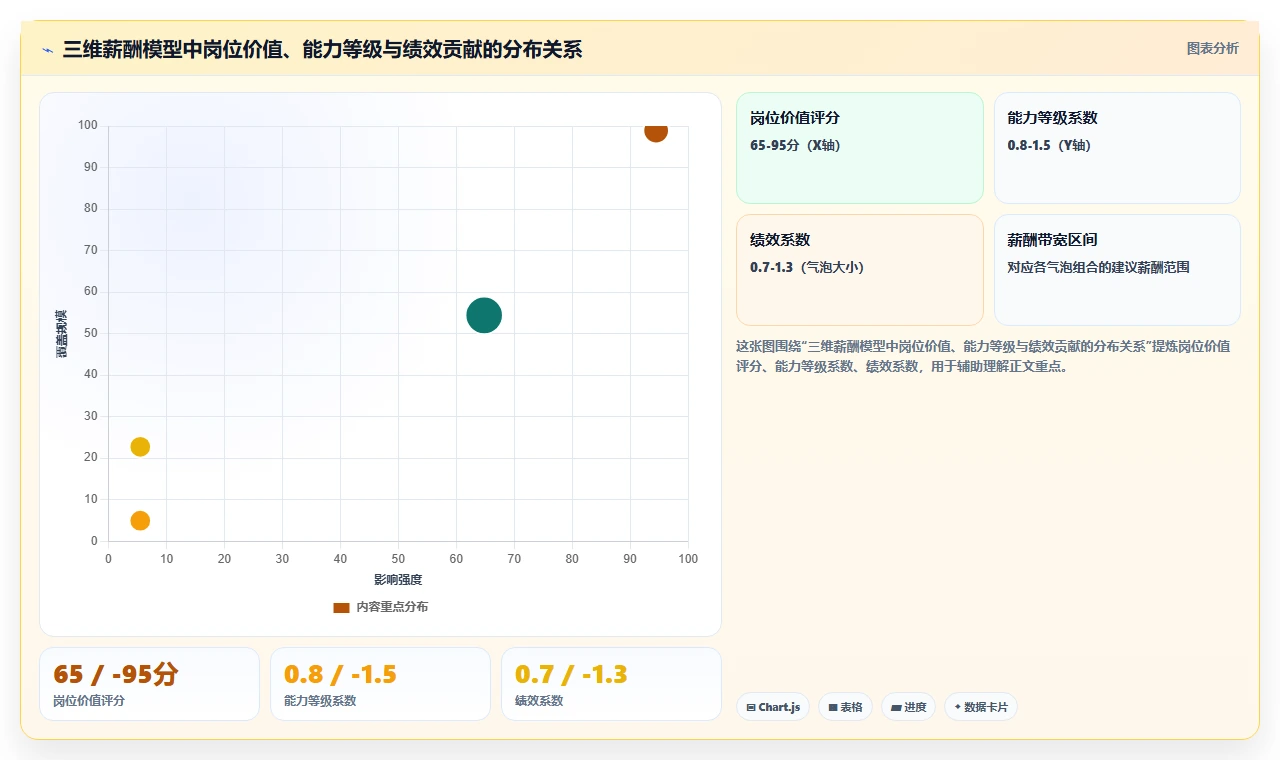Image resolution: width=1280 pixels, height=760 pixels.
Task: Click the 表格 tag chip
Action: tap(845, 707)
